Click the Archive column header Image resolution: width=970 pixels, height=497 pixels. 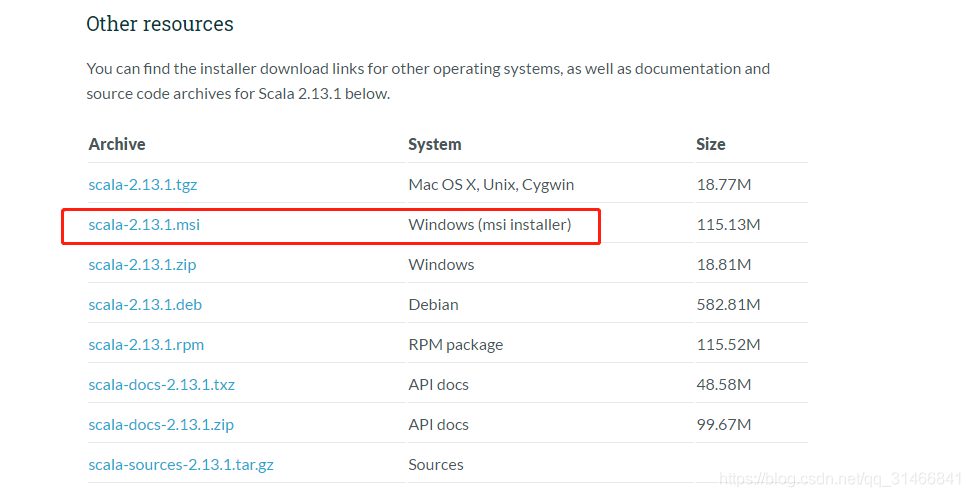click(117, 144)
